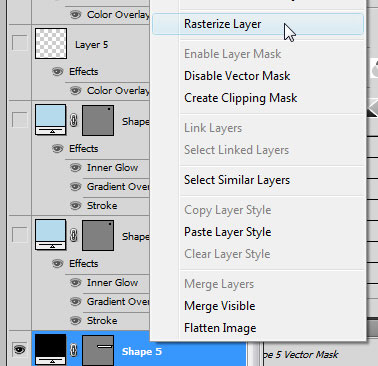The width and height of the screenshot is (378, 366).
Task: Click the link icon on the upper blue shape layer
Action: (74, 120)
